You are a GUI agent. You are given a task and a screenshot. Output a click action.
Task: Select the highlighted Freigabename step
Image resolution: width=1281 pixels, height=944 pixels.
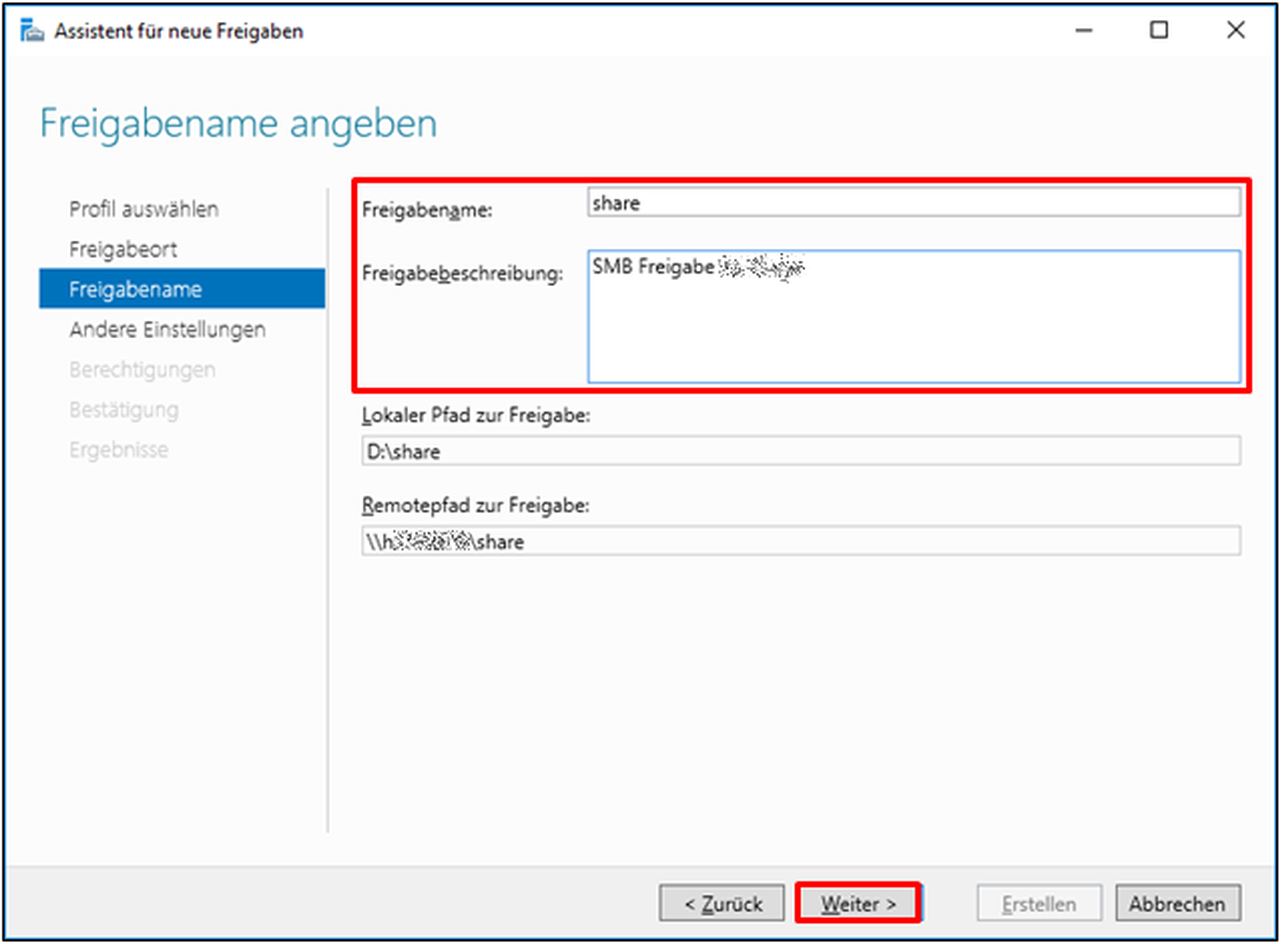[x=136, y=289]
